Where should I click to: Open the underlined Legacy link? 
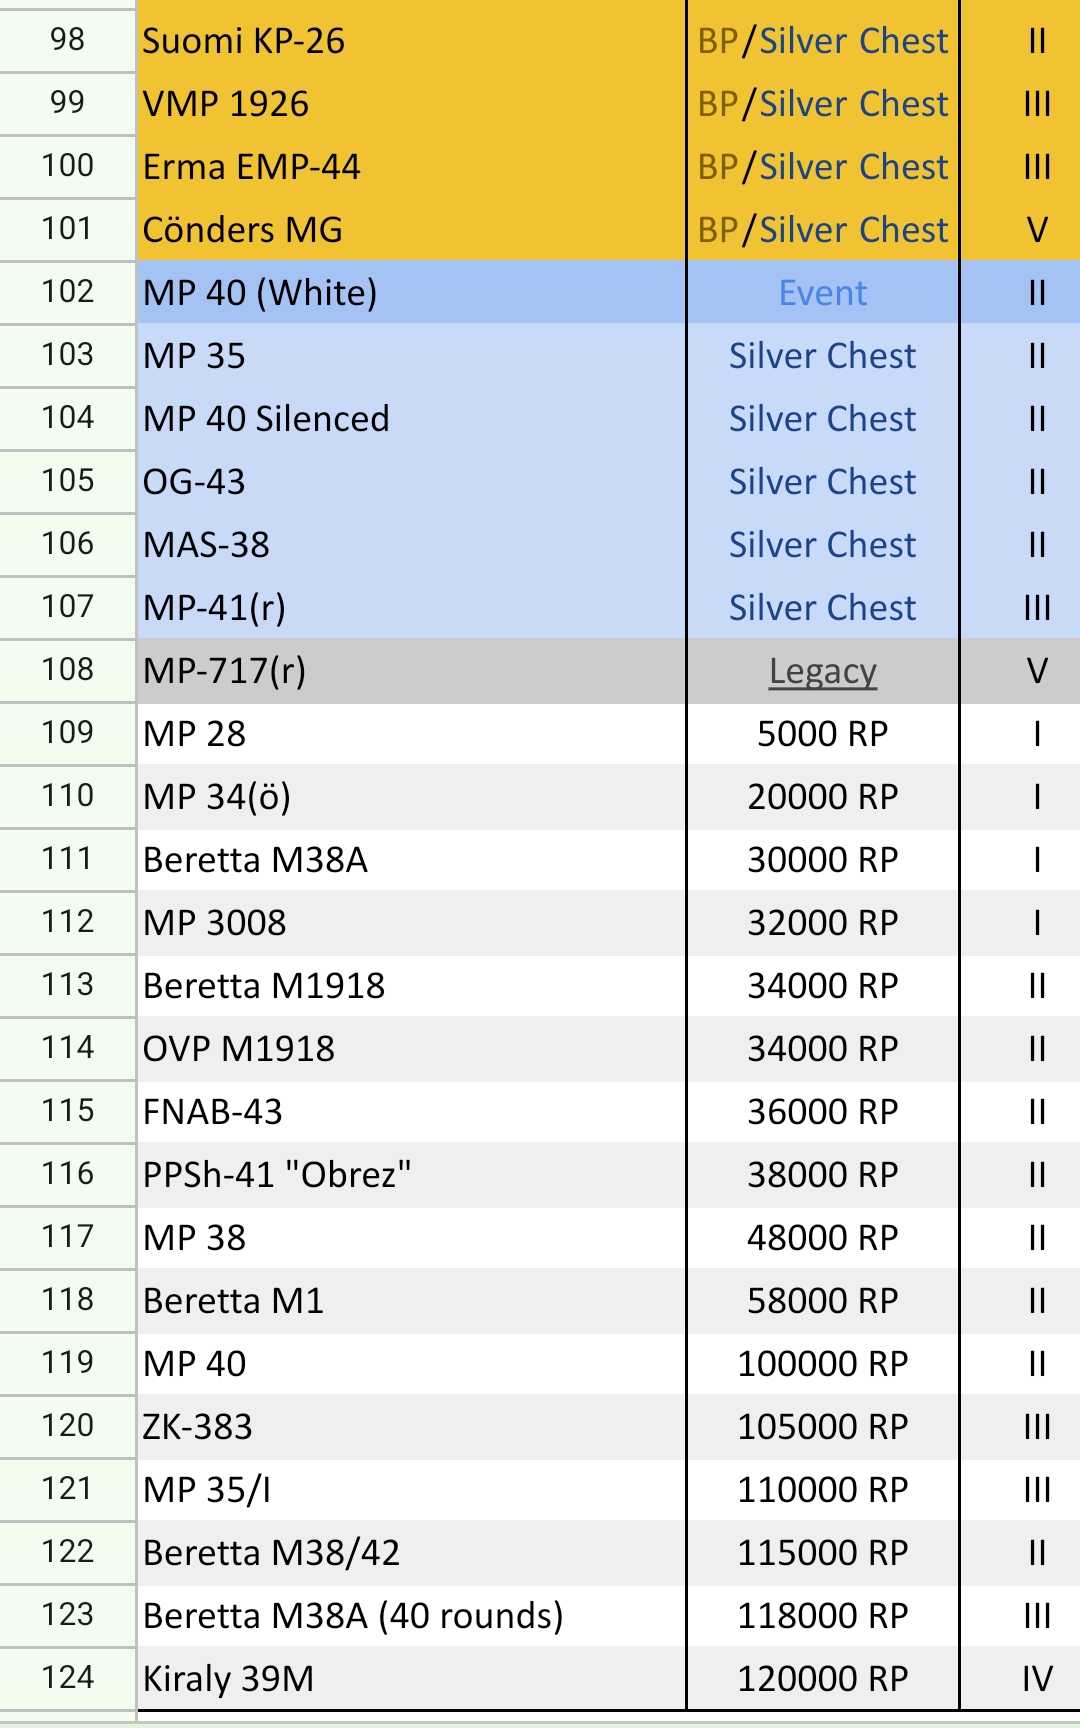[822, 671]
